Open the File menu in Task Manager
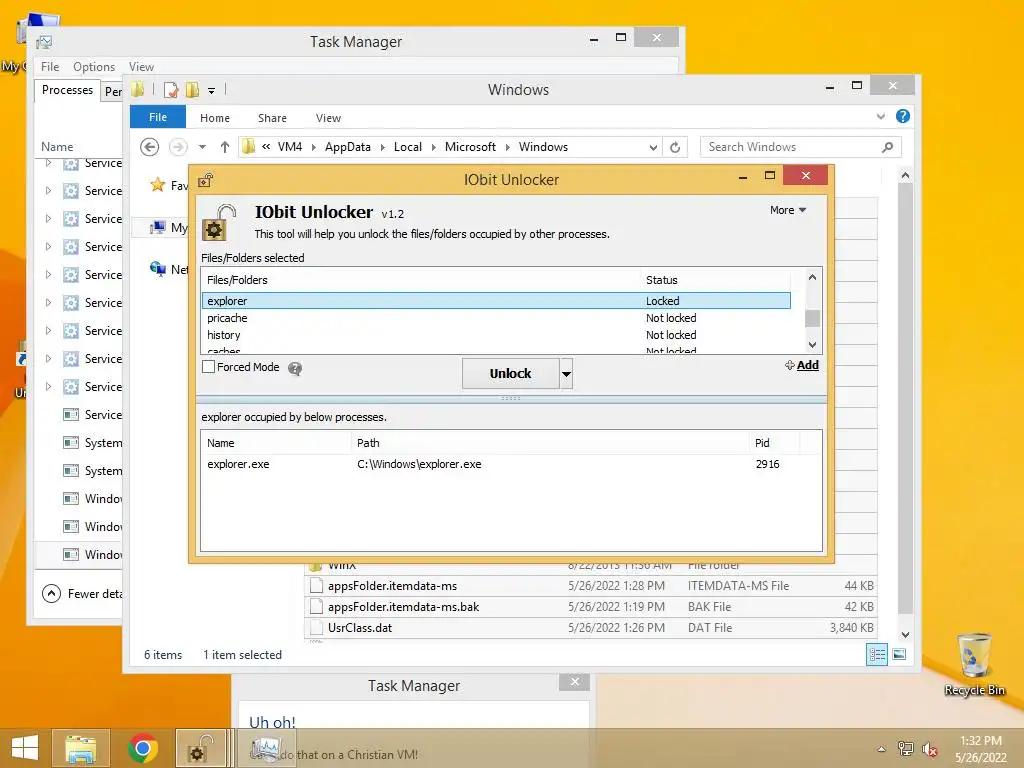Screen dimensions: 1024x768 (x=50, y=67)
